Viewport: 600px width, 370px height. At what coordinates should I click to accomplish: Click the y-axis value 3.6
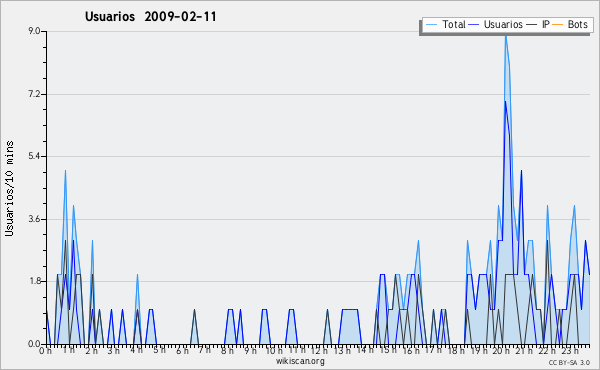pos(34,219)
